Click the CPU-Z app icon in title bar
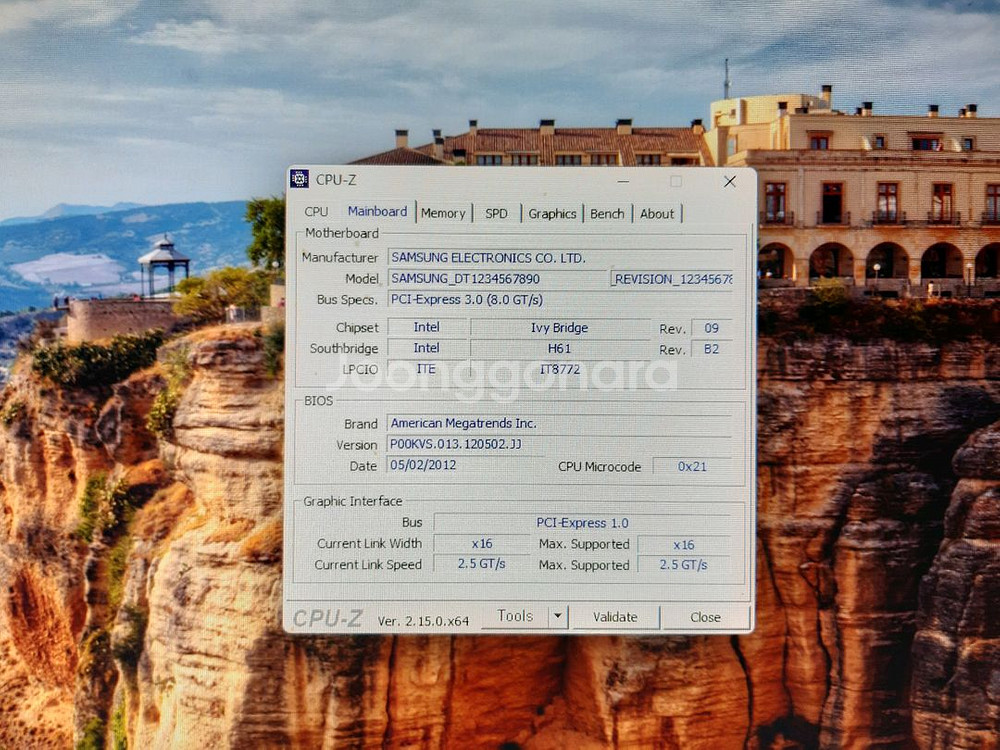Screen dimensions: 1000x750 click(299, 179)
